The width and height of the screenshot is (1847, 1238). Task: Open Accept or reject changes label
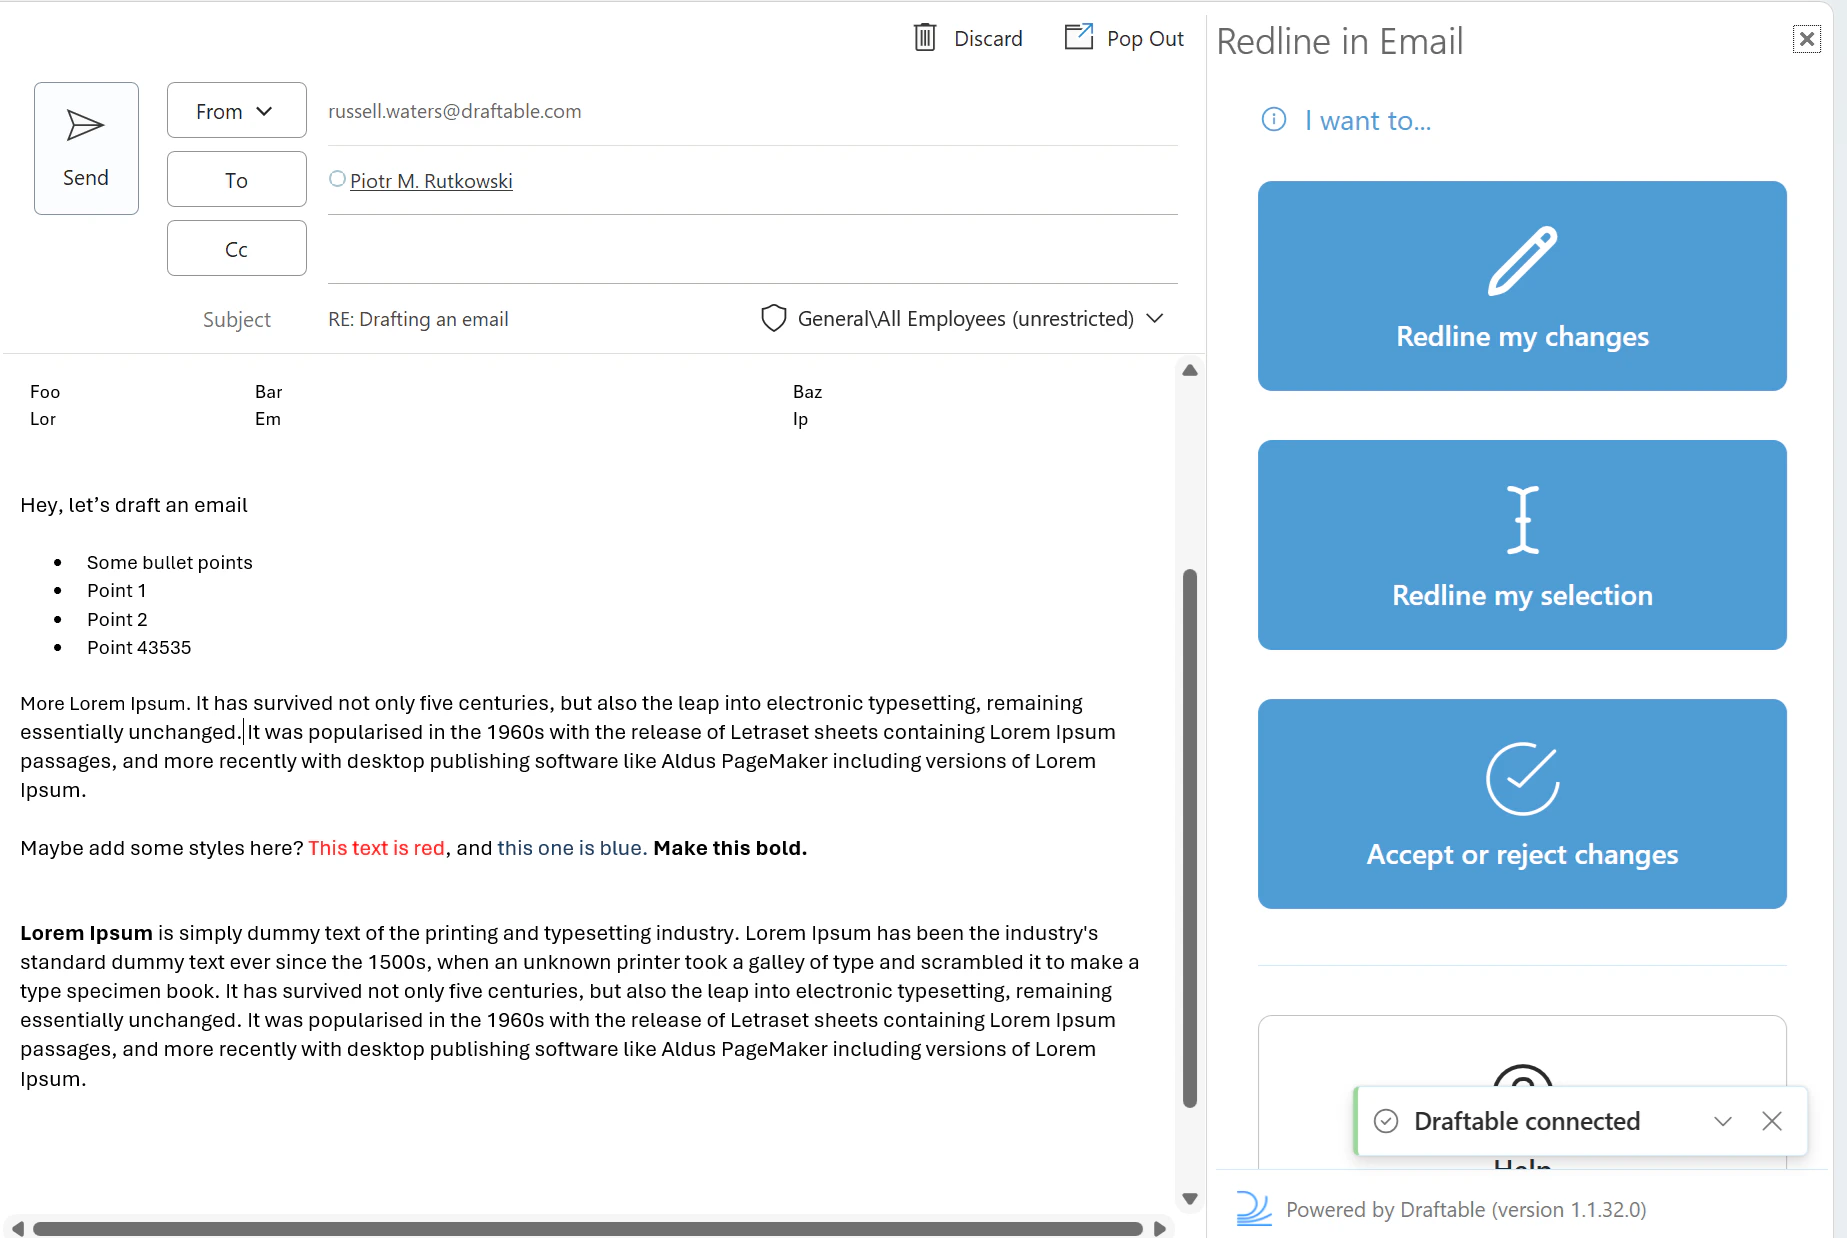point(1522,855)
